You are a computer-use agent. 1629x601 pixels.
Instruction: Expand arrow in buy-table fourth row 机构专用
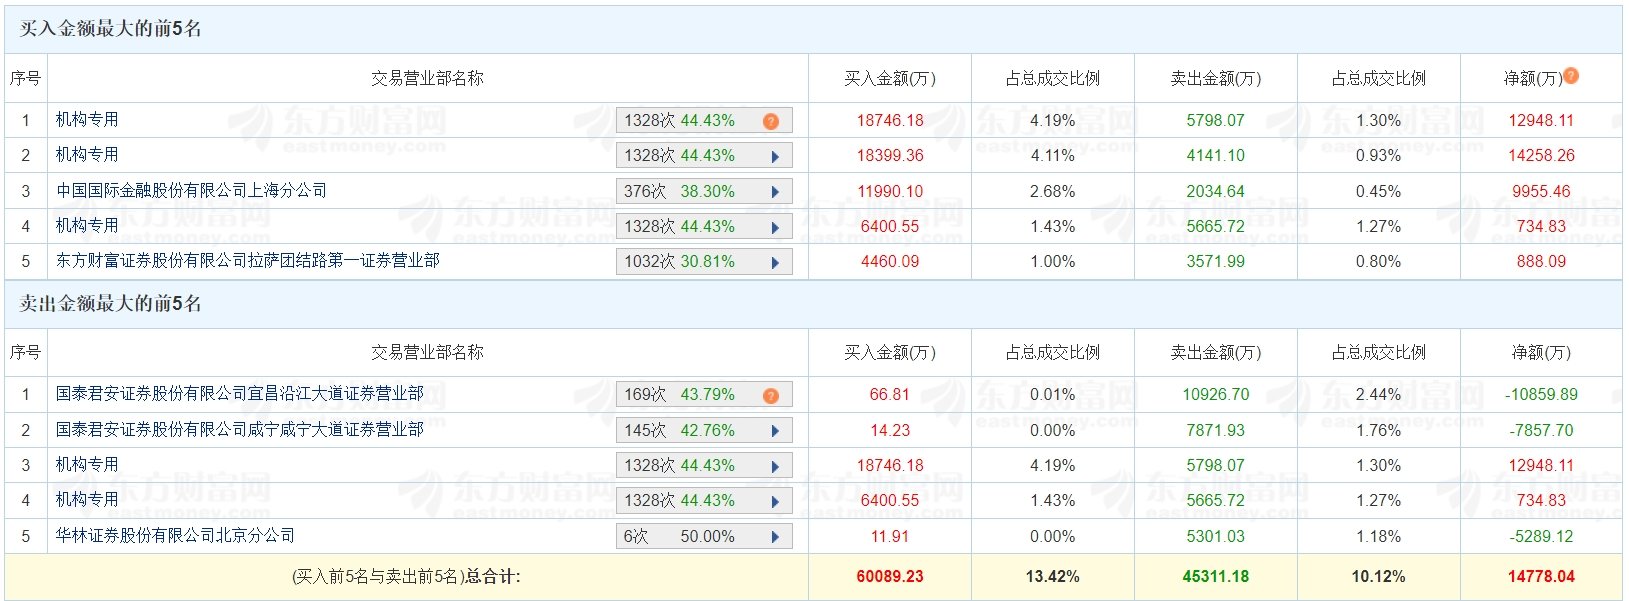coord(775,227)
